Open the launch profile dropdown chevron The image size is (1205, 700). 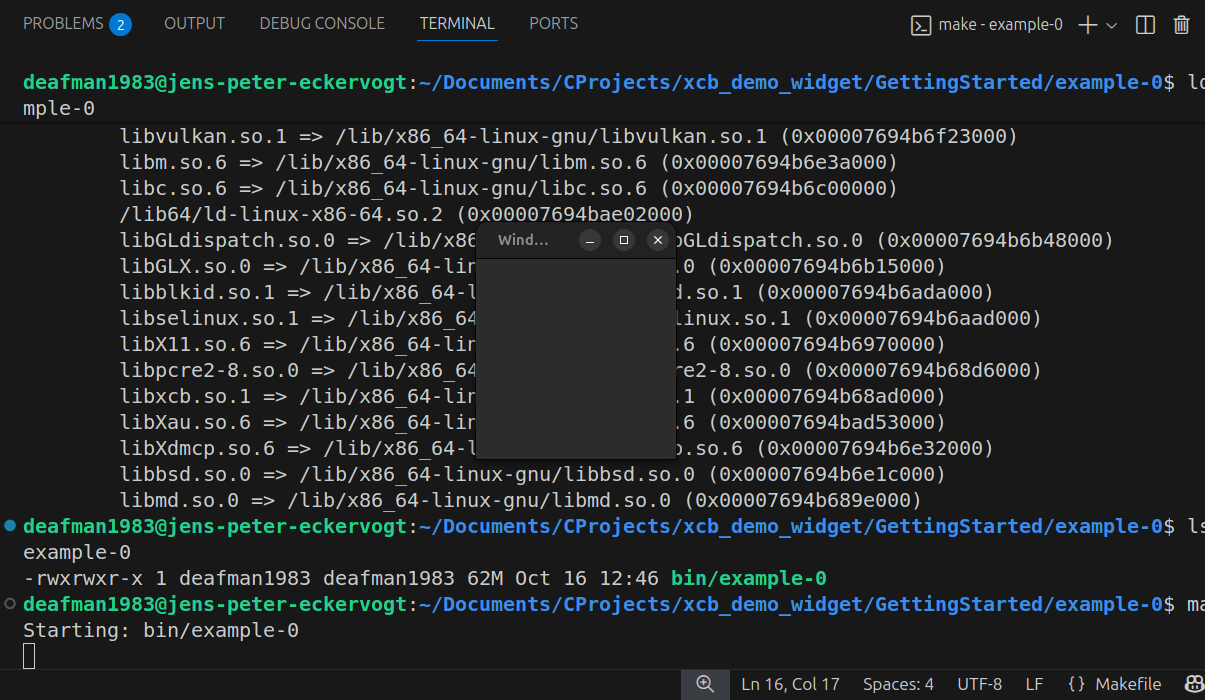pos(1112,26)
